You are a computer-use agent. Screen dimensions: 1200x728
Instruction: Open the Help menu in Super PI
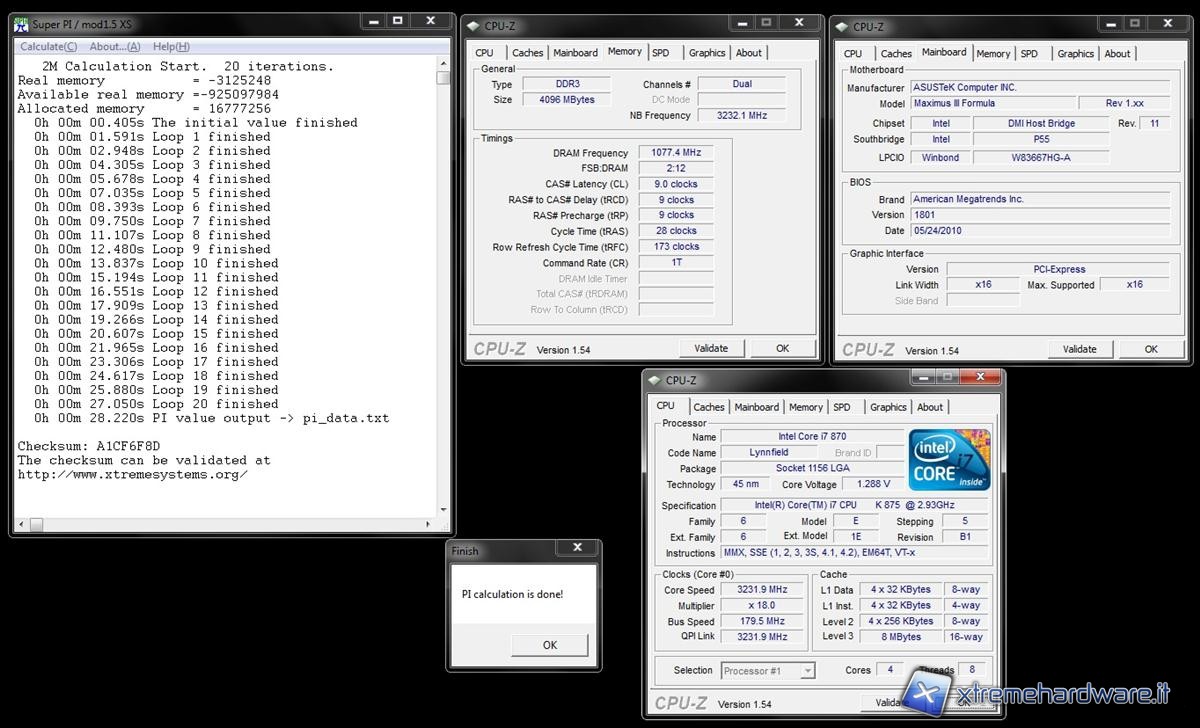pyautogui.click(x=171, y=46)
